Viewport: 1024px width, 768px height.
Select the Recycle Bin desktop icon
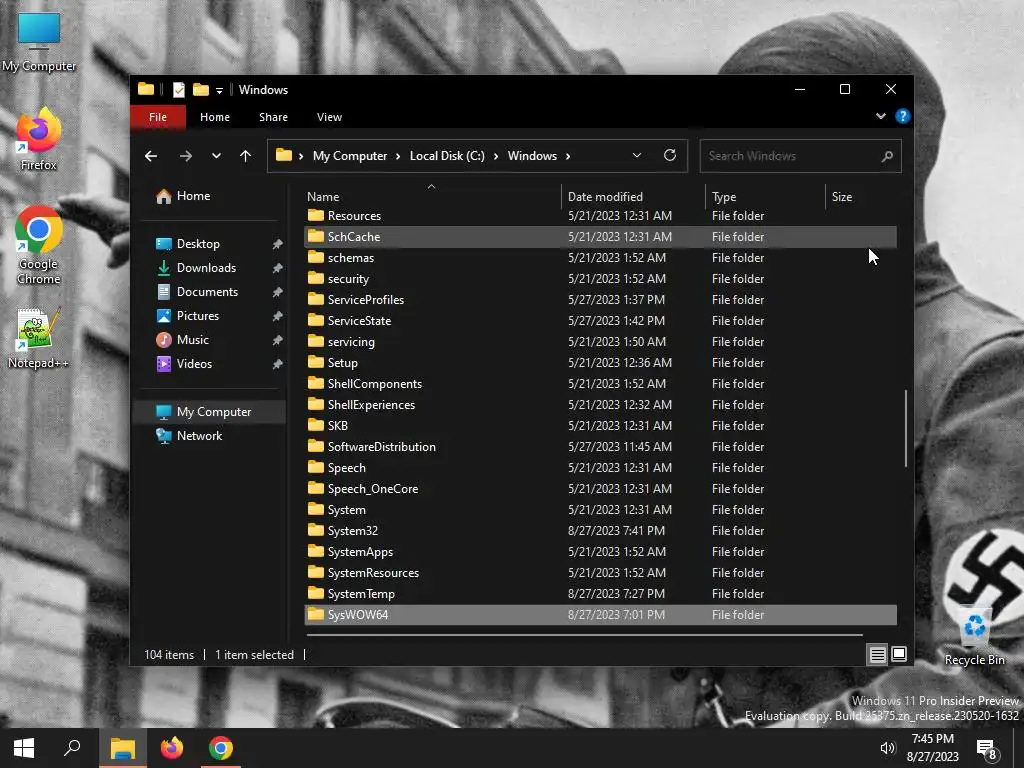tap(974, 637)
